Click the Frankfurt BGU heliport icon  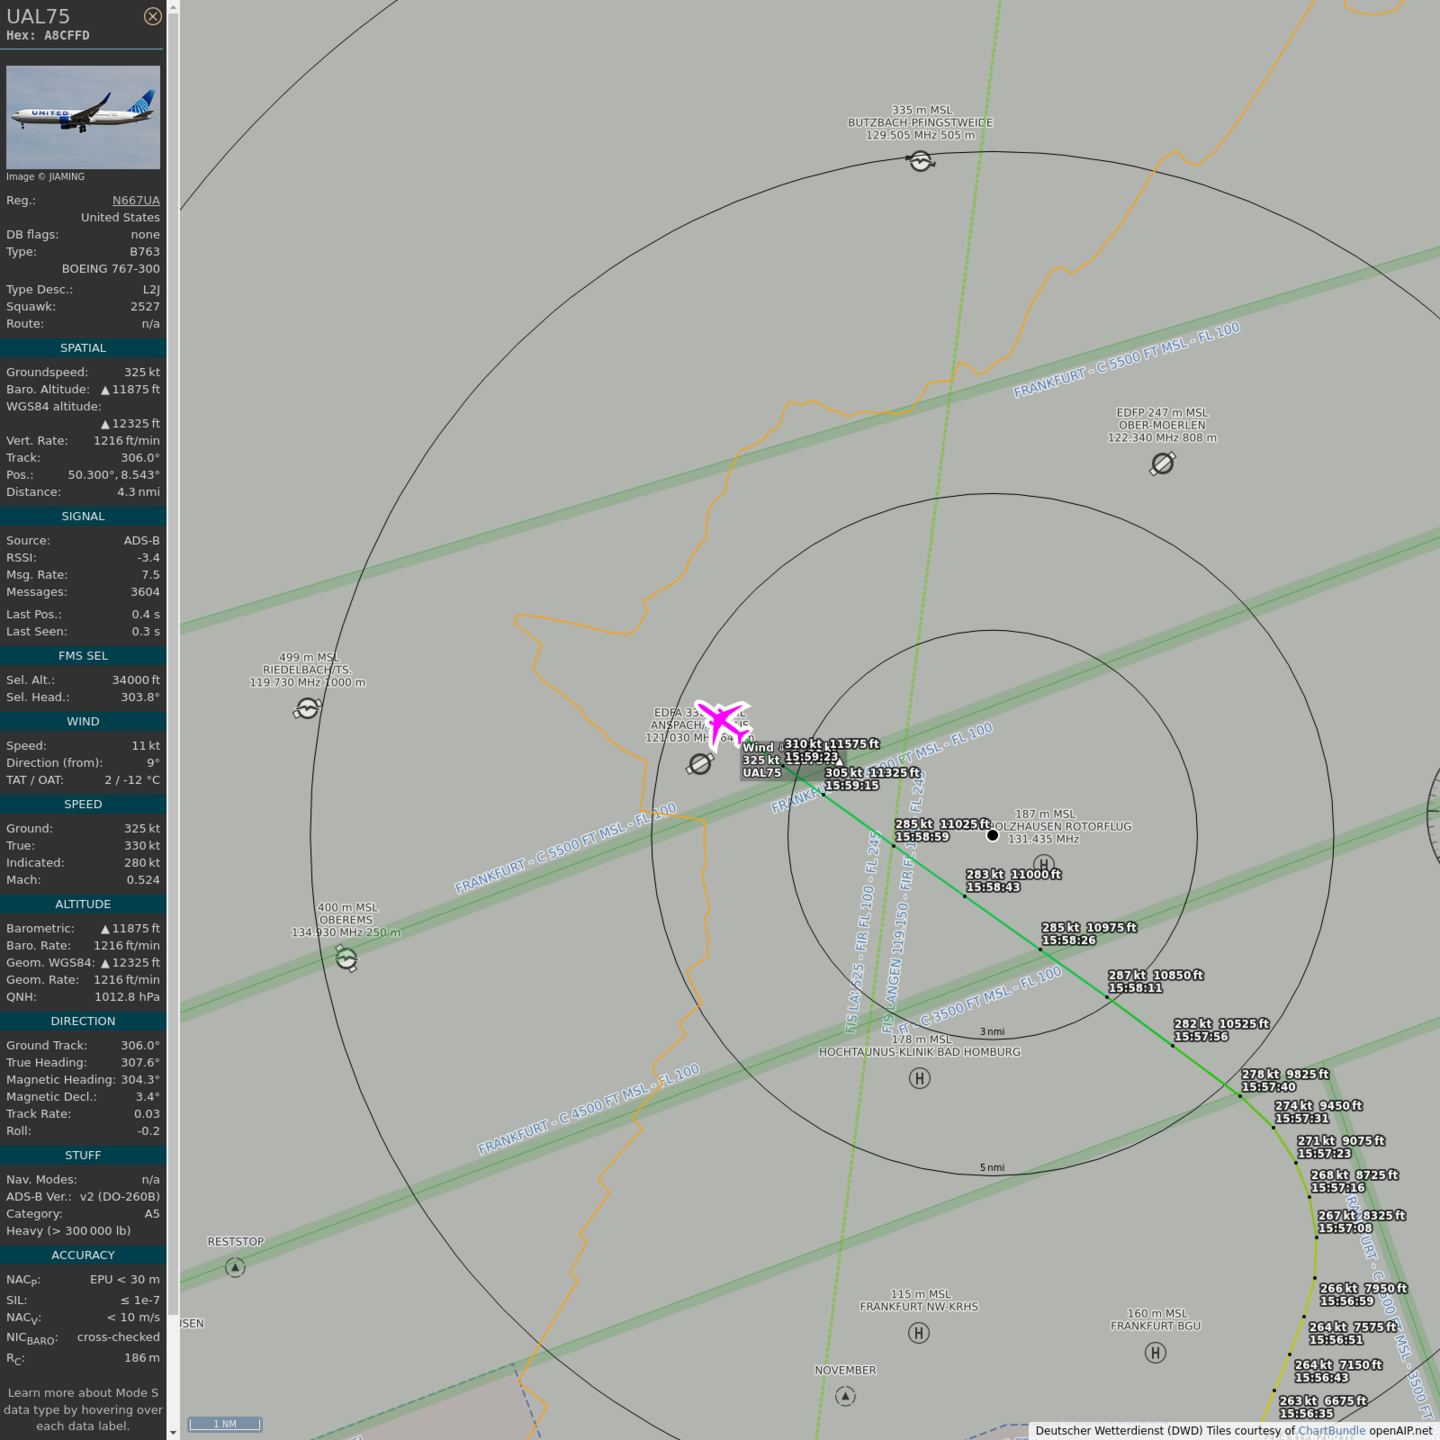click(x=1155, y=1353)
